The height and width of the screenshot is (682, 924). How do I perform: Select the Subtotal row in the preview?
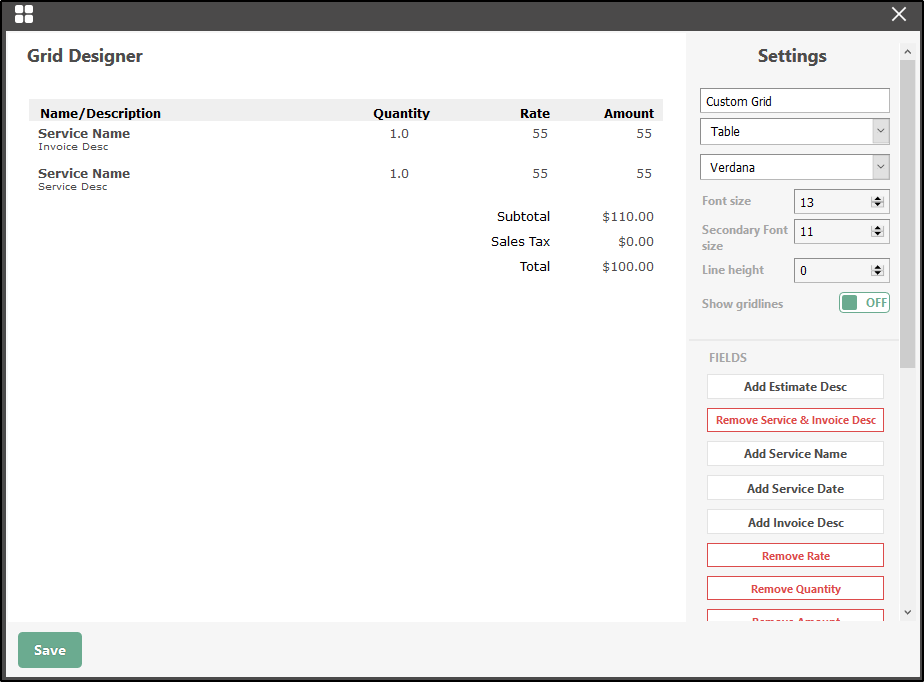[523, 216]
